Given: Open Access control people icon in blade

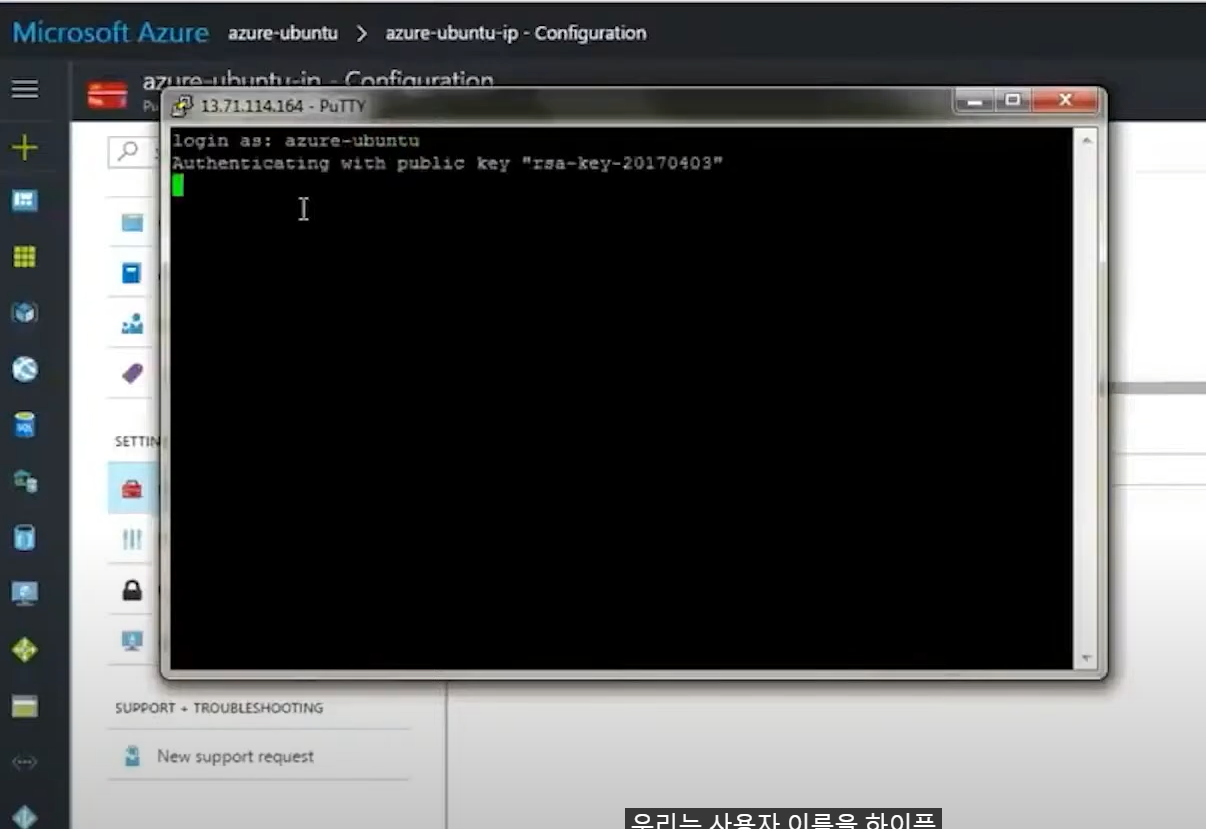Looking at the screenshot, I should point(132,324).
